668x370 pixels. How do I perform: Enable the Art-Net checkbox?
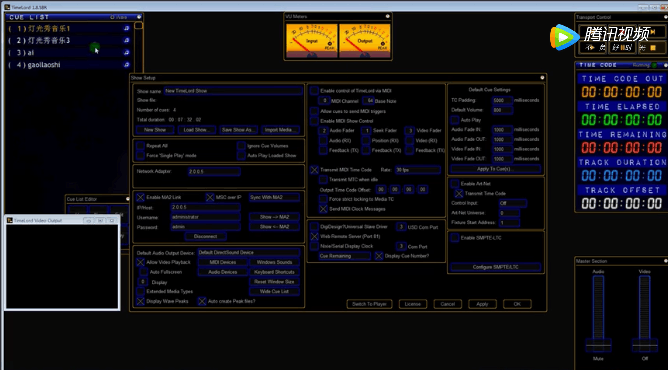click(455, 184)
